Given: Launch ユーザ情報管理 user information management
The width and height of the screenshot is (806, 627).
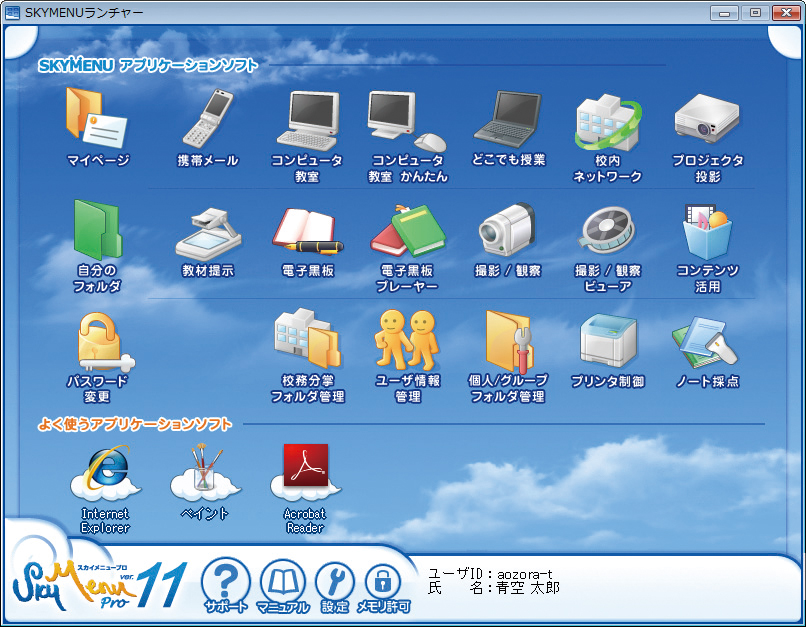Looking at the screenshot, I should point(405,340).
